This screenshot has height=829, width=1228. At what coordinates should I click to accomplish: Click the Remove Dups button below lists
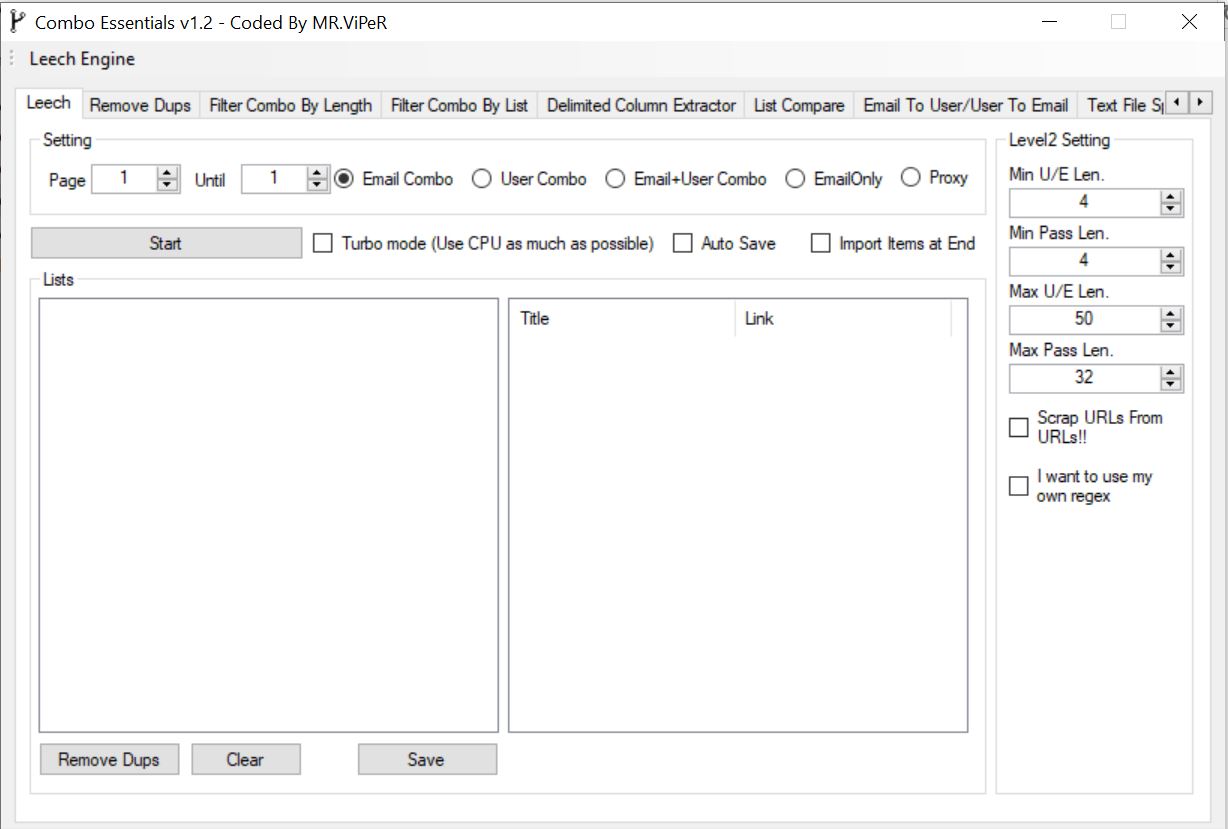coord(109,759)
